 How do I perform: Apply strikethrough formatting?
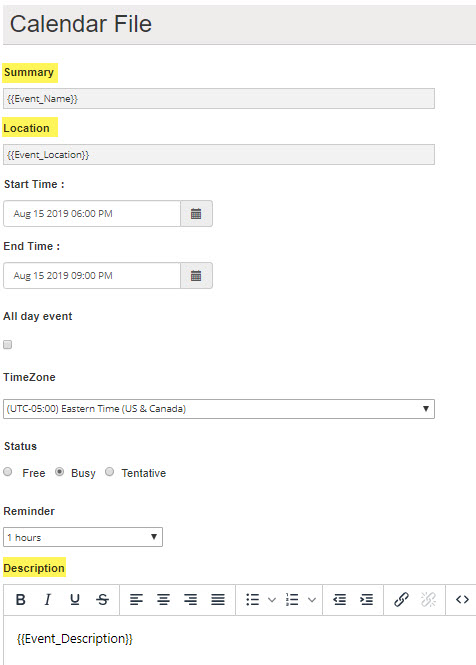102,599
